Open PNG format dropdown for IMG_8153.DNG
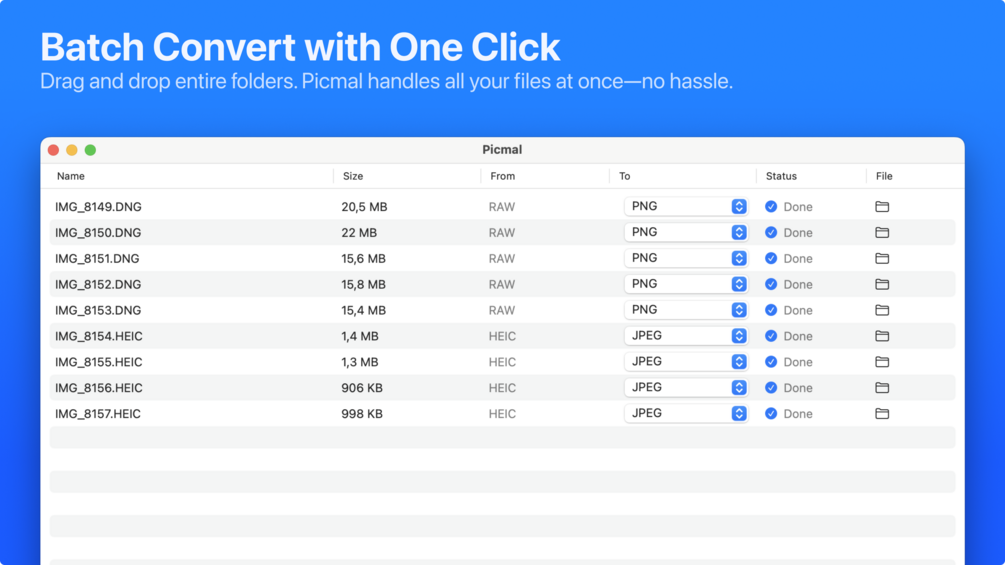 (686, 309)
